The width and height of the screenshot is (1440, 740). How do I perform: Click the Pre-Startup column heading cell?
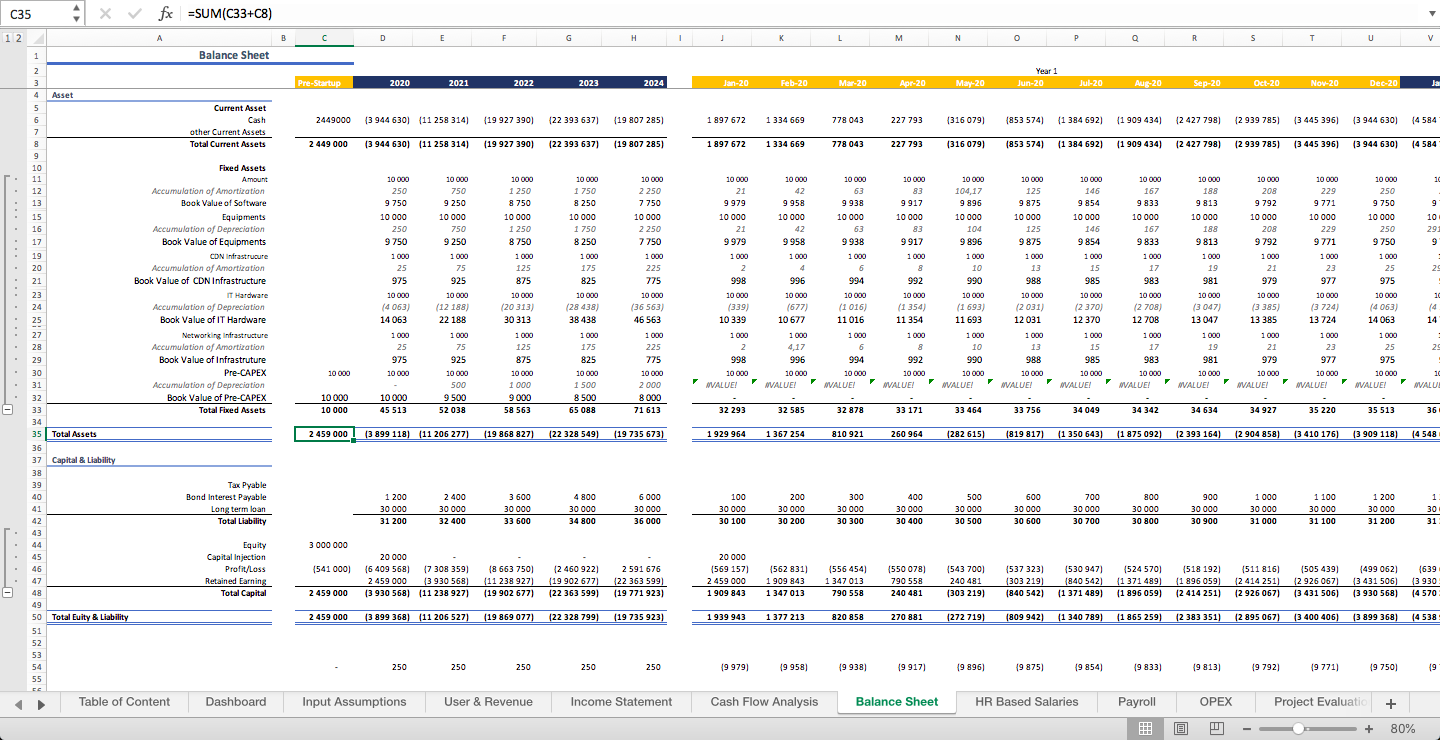coord(324,82)
